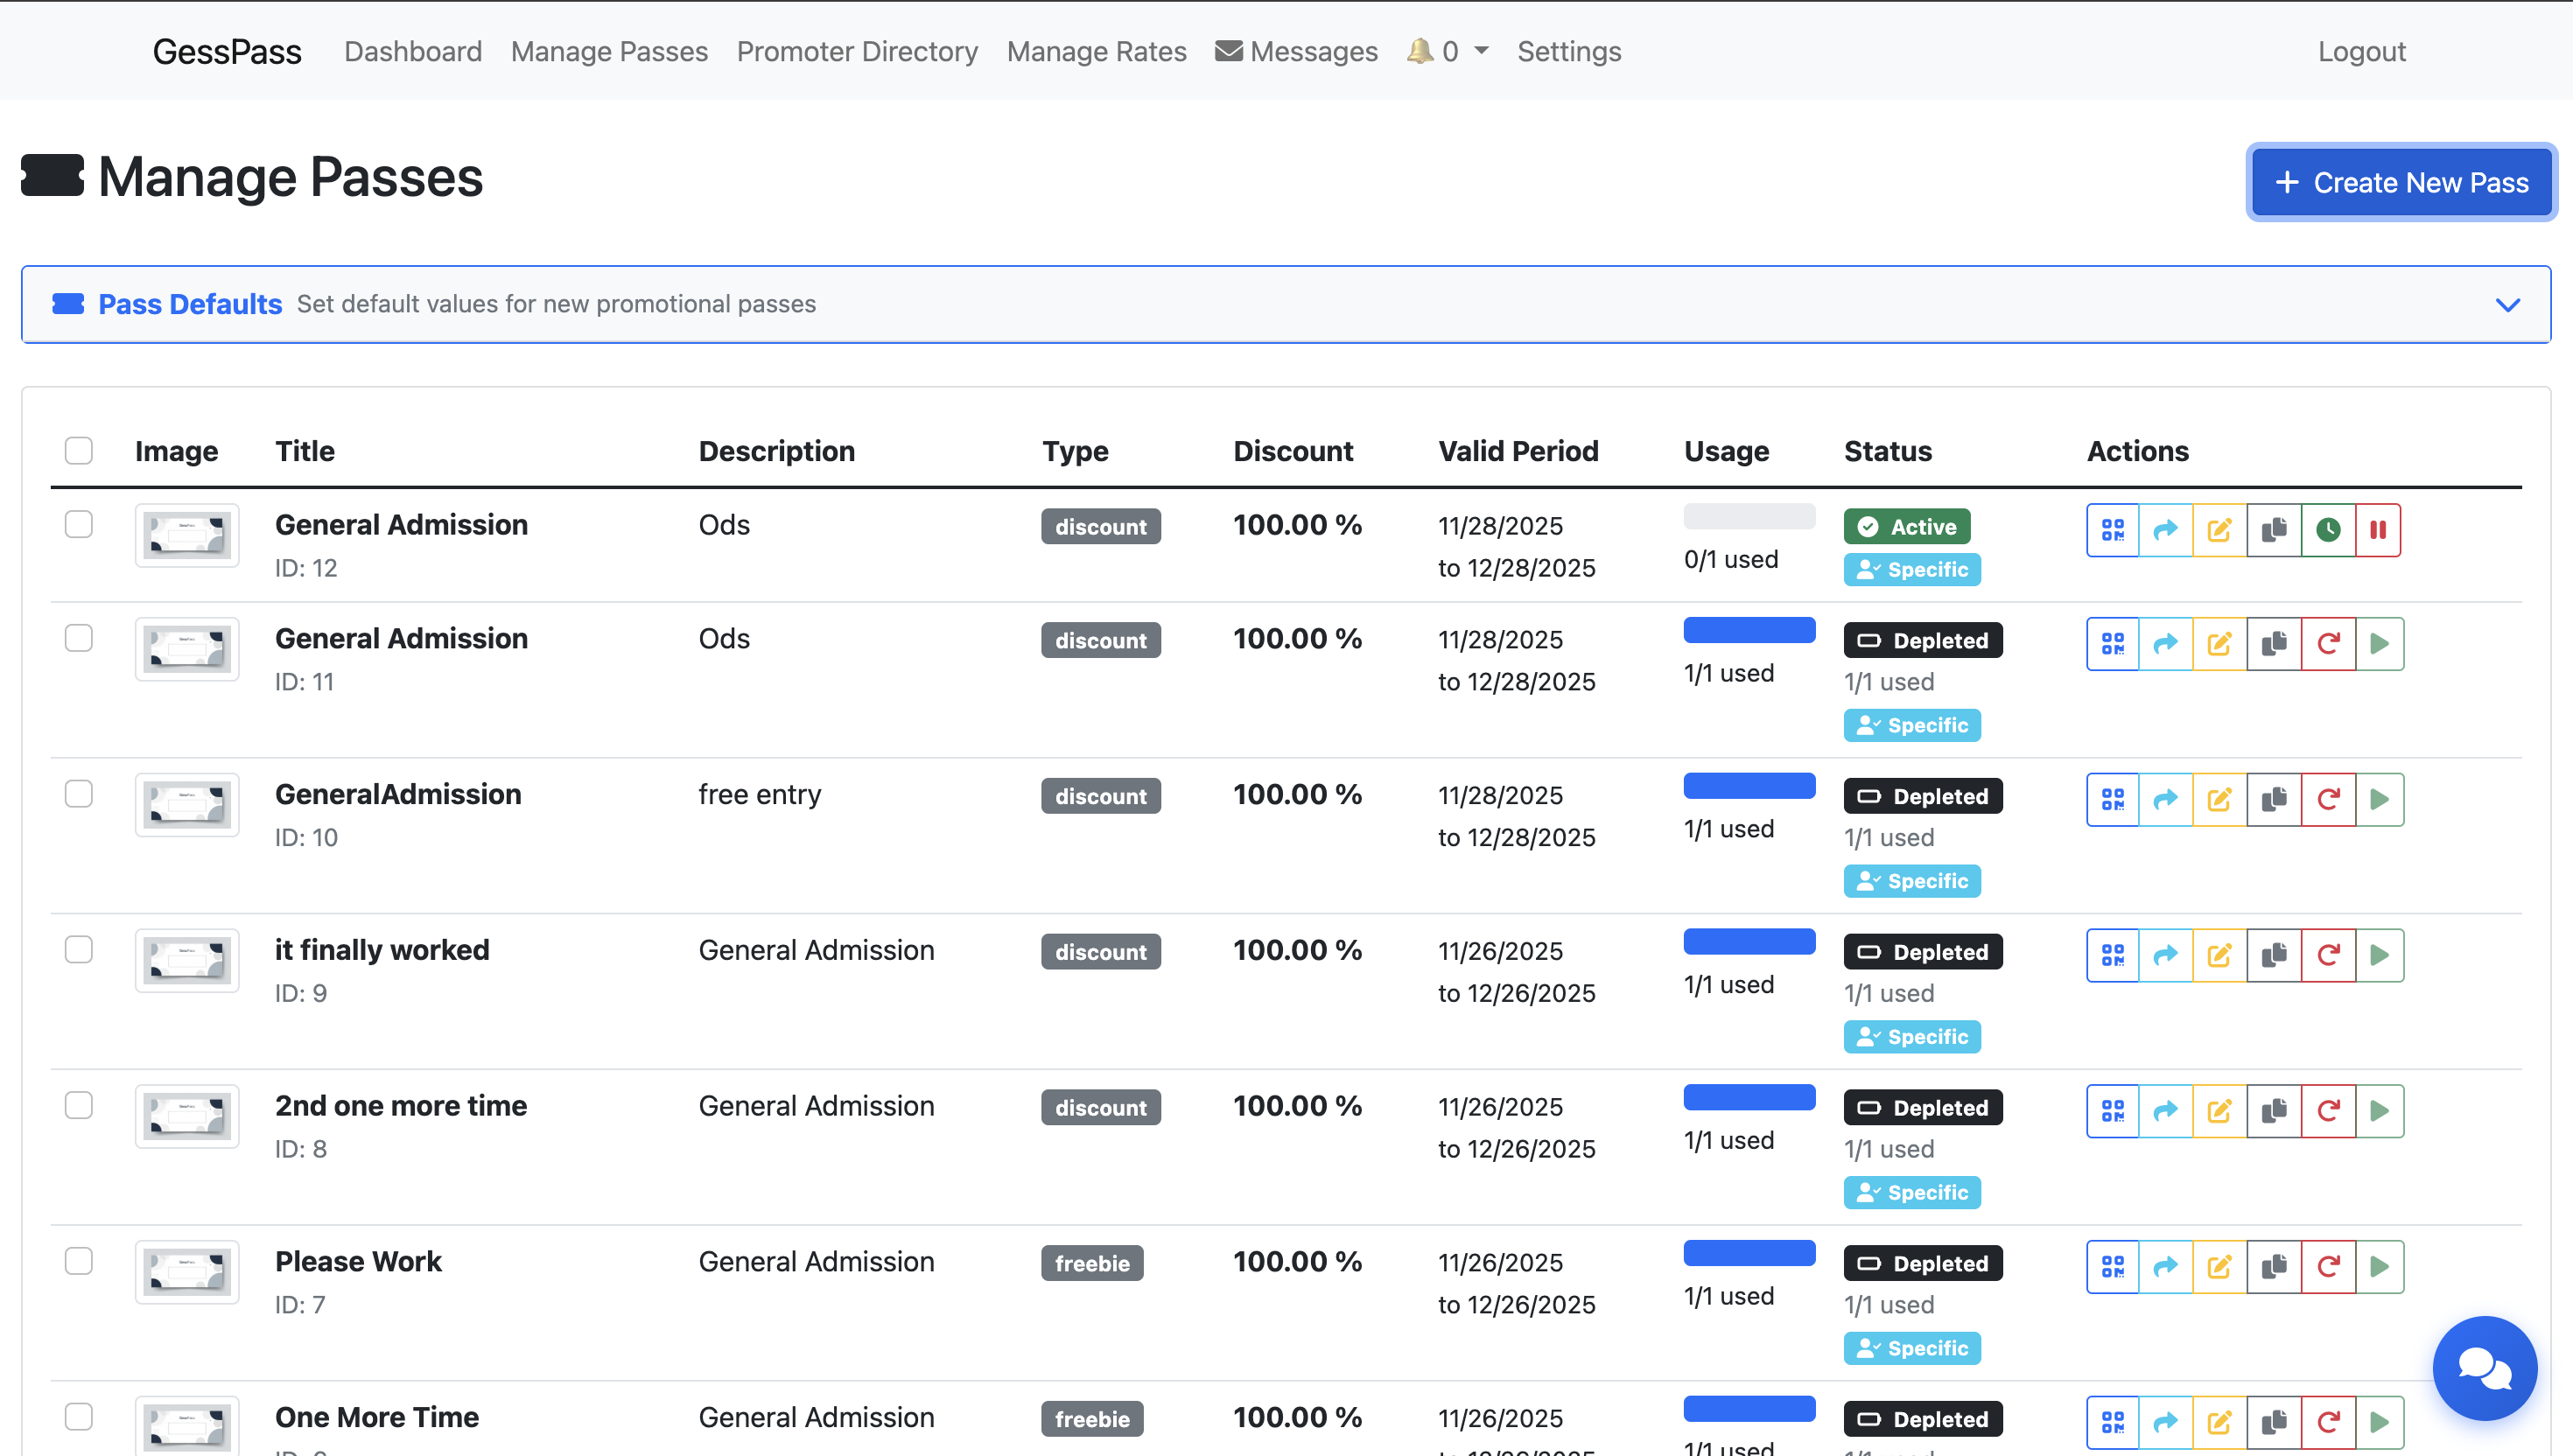This screenshot has width=2573, height=1456.
Task: Reactivate '2nd one more time' using play icon
Action: point(2381,1110)
